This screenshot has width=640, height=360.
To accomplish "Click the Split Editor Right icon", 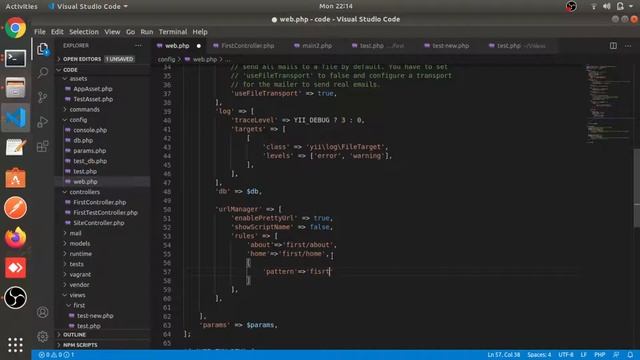I will (613, 46).
